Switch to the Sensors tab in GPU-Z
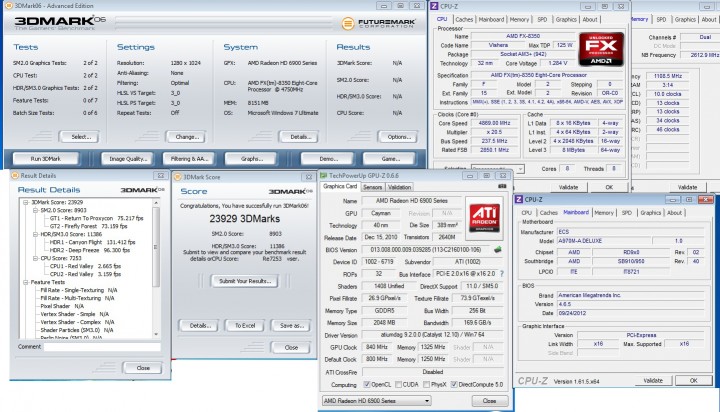This screenshot has width=720, height=412. pyautogui.click(x=372, y=187)
